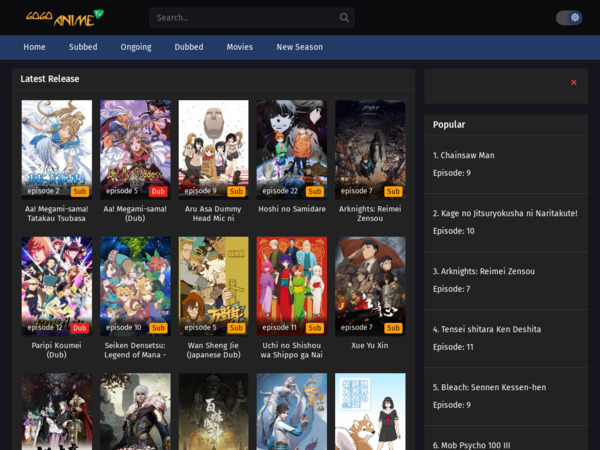Open Paripi Koumei (Dub) poster
600x450 pixels.
tap(57, 286)
